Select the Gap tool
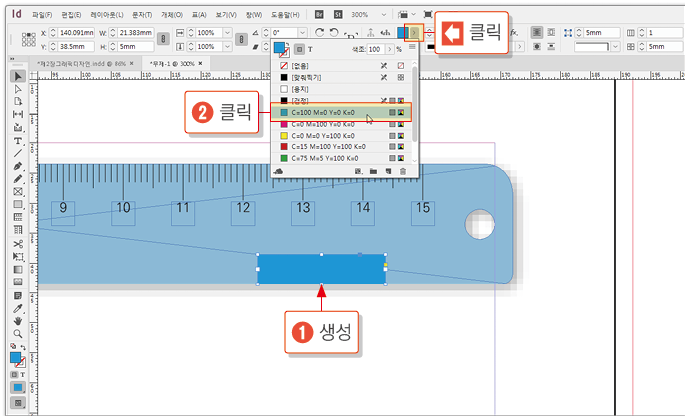The width and height of the screenshot is (685, 416). [18, 114]
